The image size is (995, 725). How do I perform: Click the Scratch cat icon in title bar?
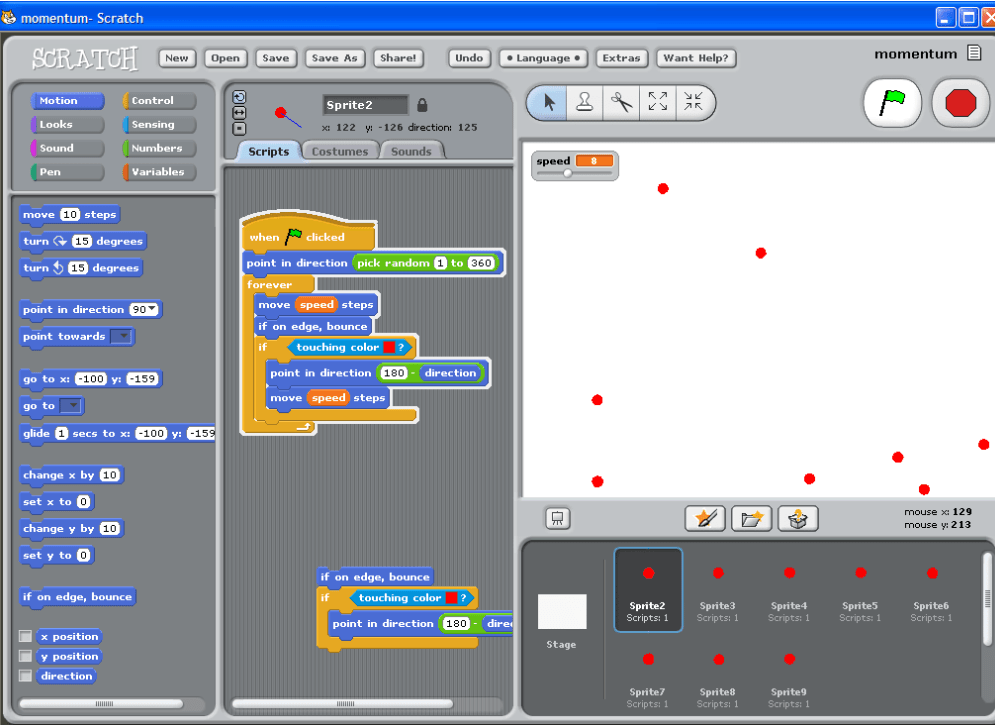point(9,17)
